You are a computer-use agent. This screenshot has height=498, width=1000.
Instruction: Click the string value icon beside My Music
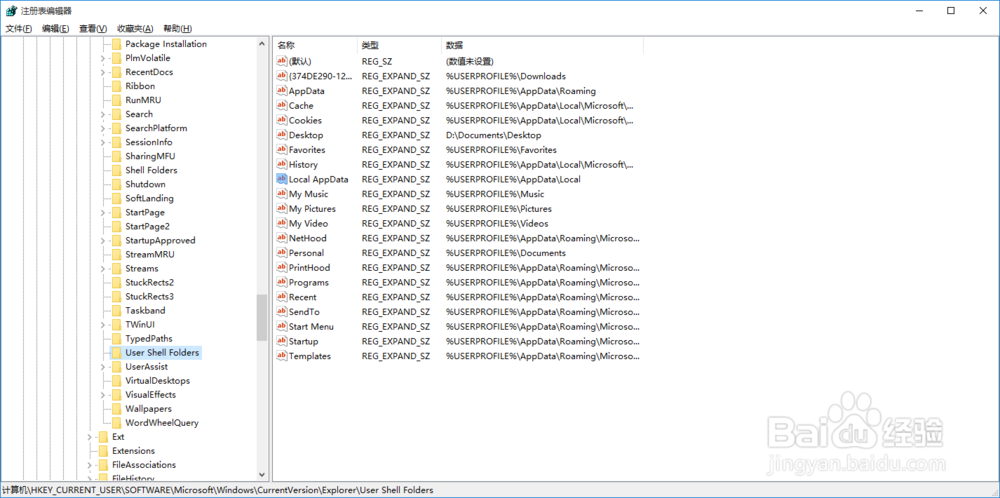pos(282,194)
